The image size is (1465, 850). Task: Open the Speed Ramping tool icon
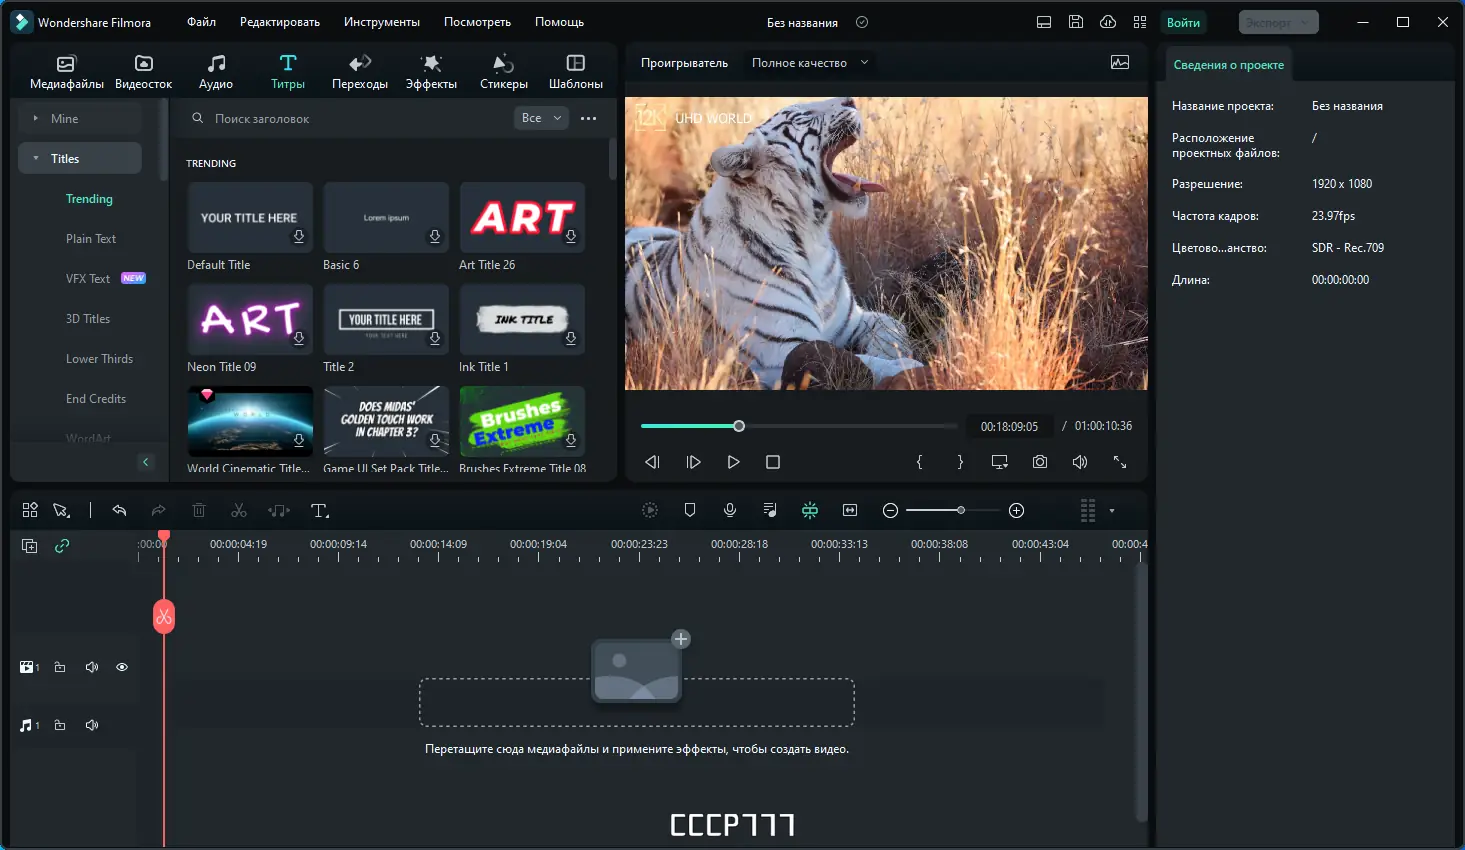pos(650,510)
